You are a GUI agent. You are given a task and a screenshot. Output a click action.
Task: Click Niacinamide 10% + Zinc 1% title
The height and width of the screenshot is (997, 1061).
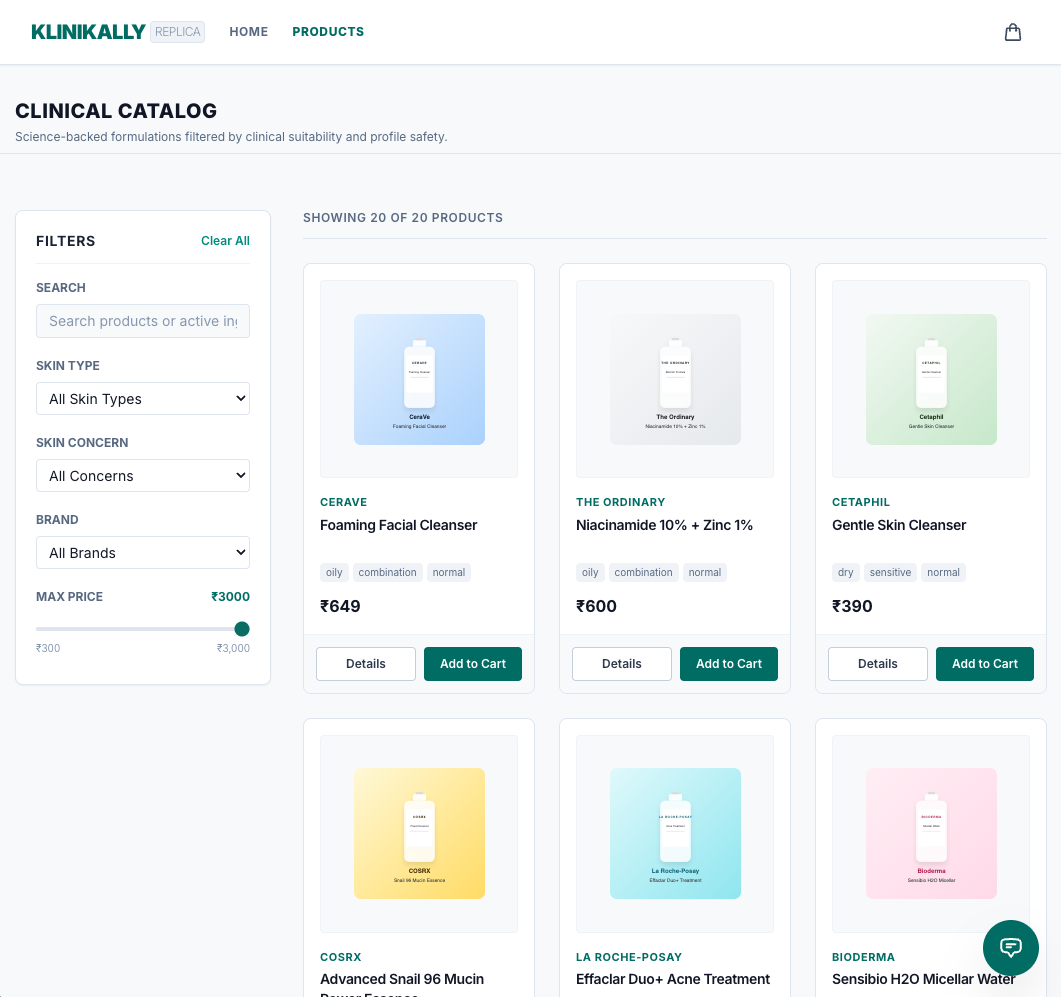coord(664,525)
